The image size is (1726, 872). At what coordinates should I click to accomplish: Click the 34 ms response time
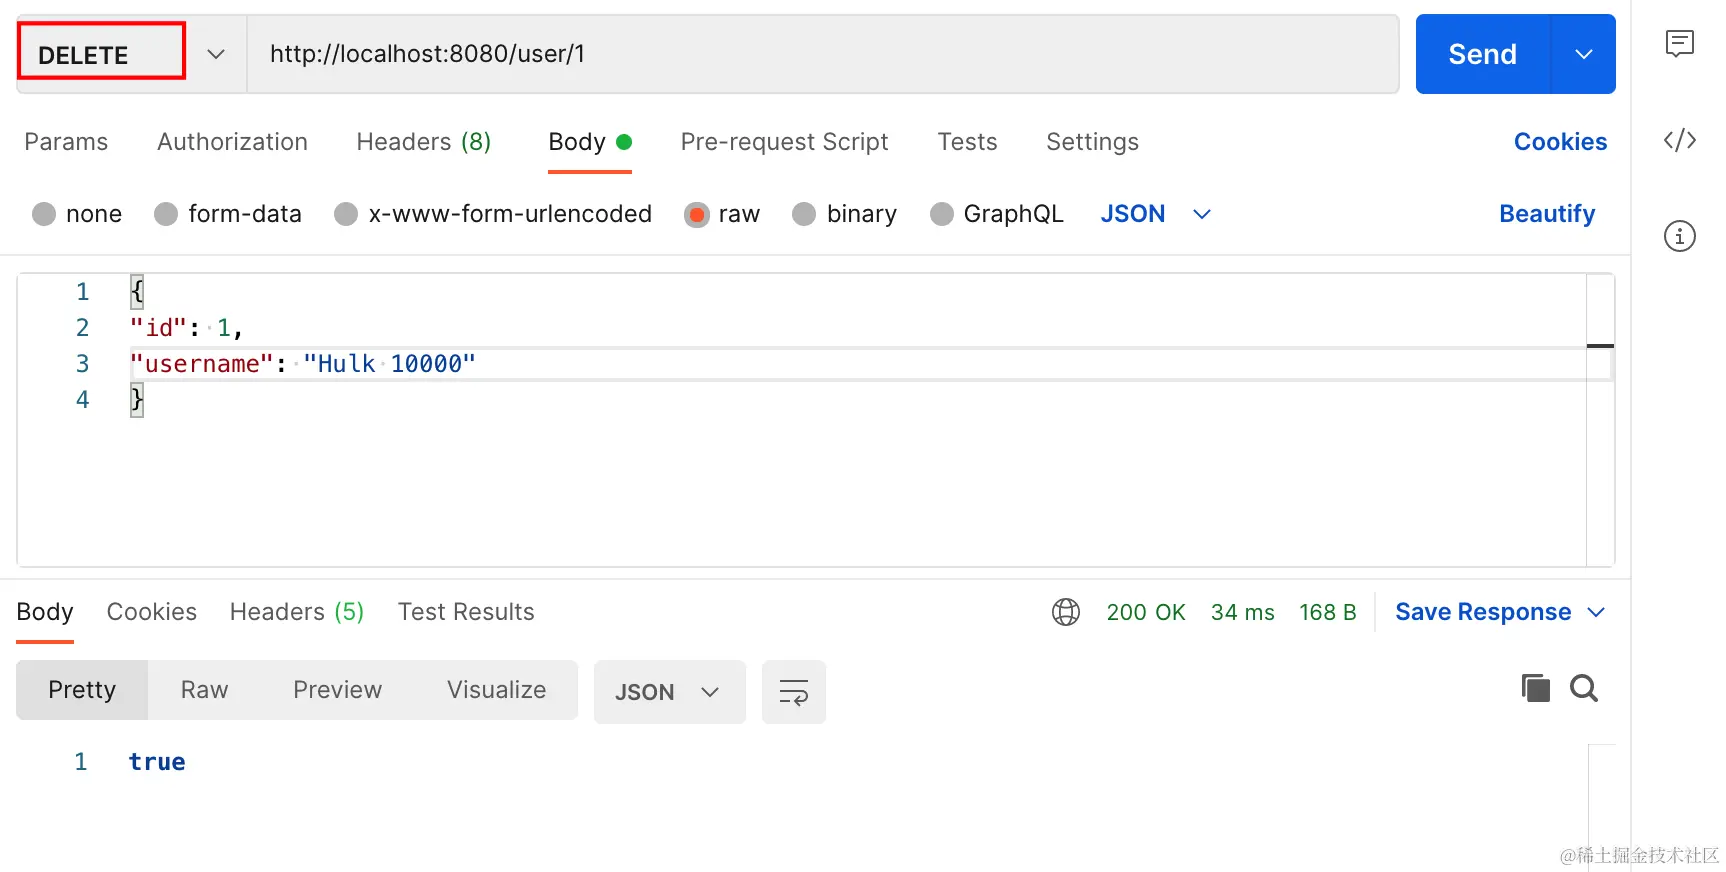tap(1242, 612)
